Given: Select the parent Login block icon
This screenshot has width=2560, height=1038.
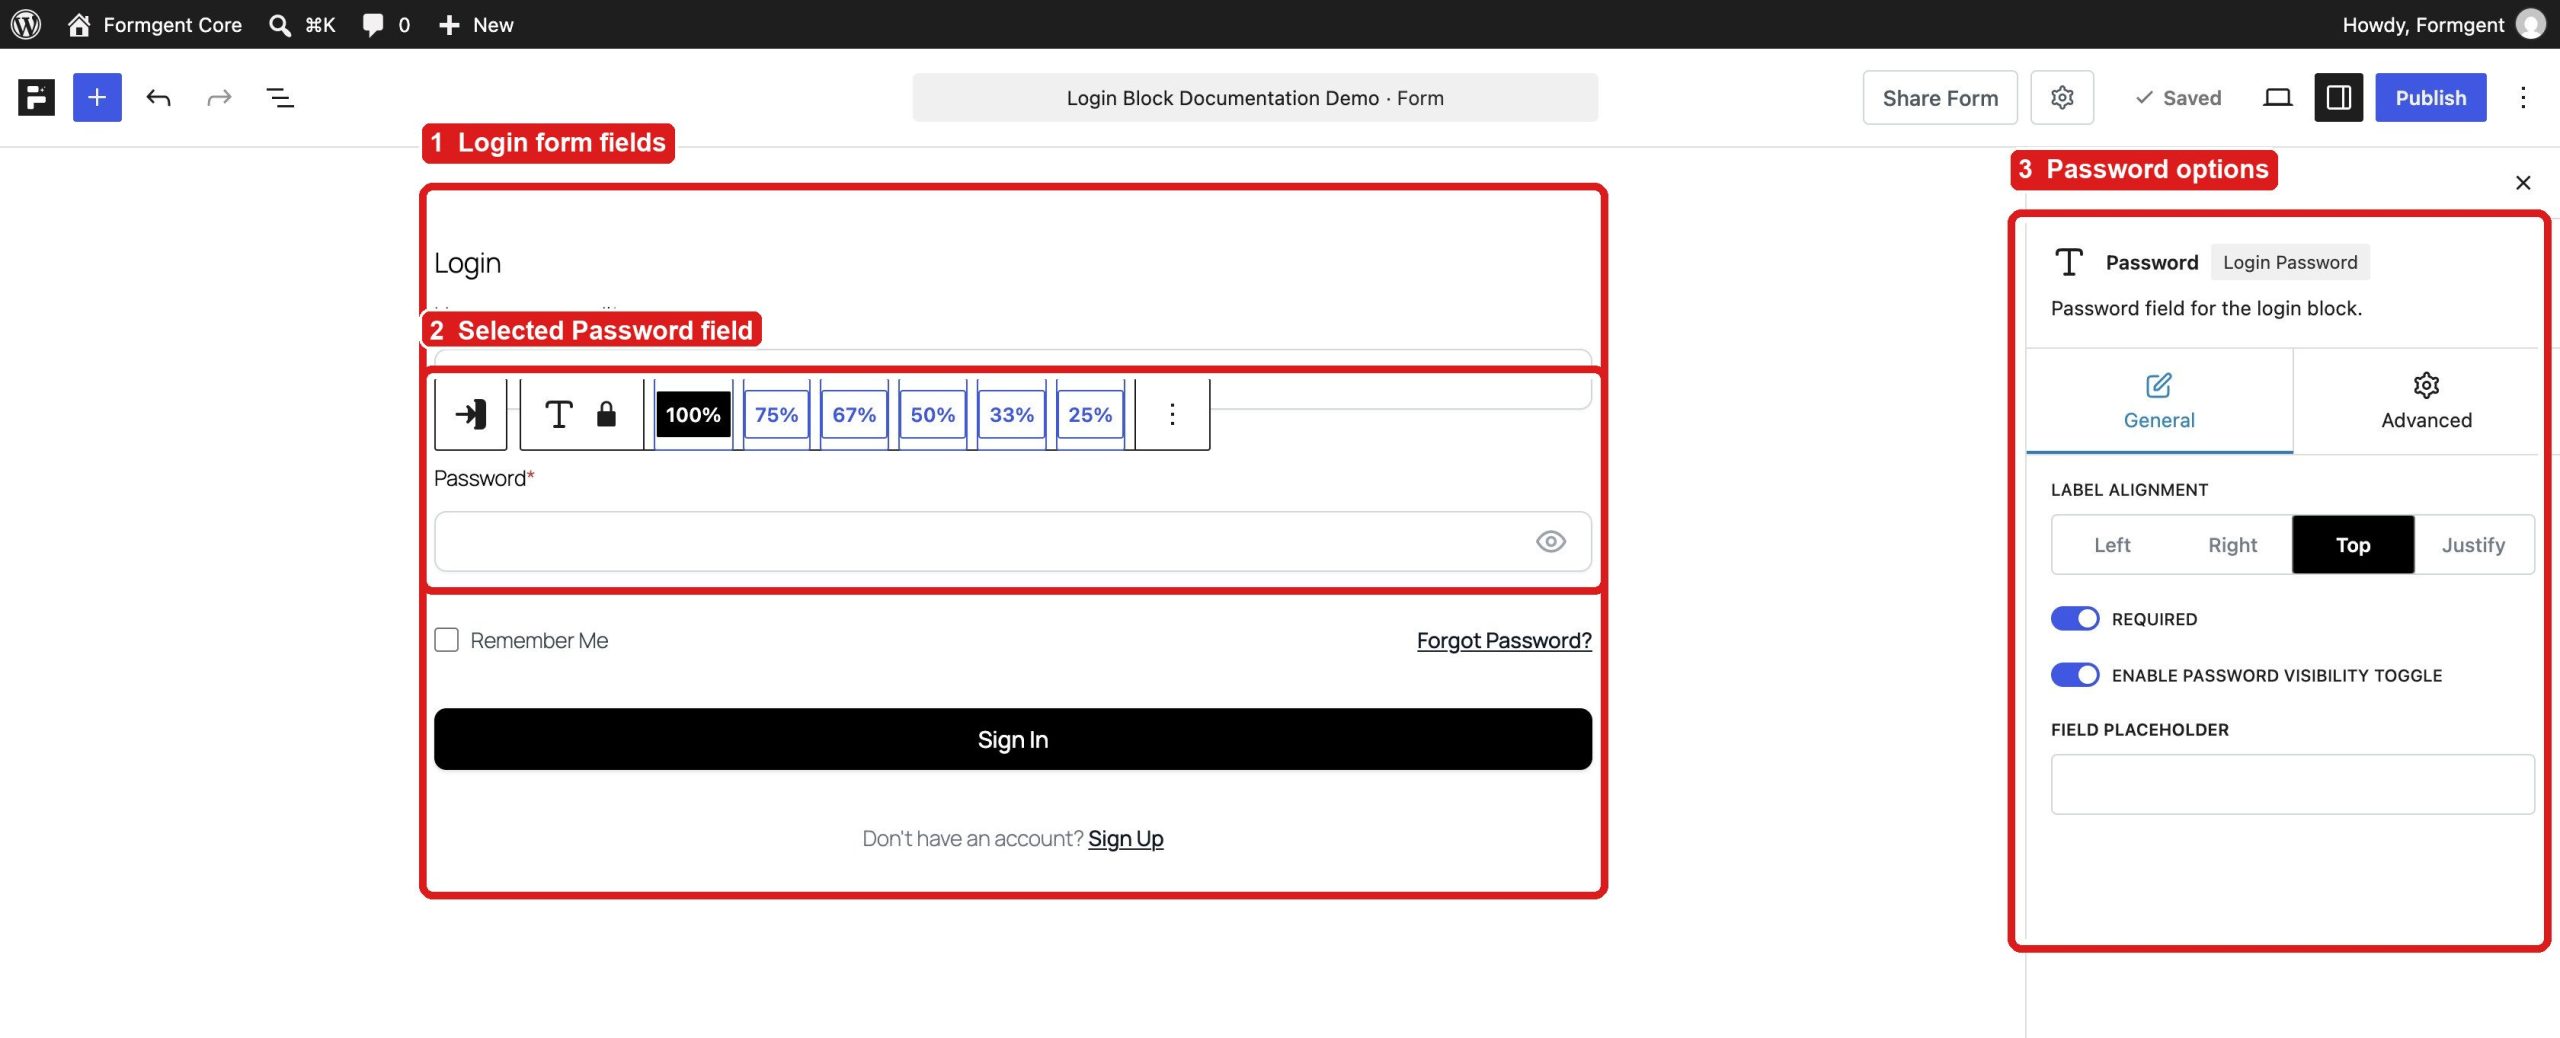Looking at the screenshot, I should point(471,414).
